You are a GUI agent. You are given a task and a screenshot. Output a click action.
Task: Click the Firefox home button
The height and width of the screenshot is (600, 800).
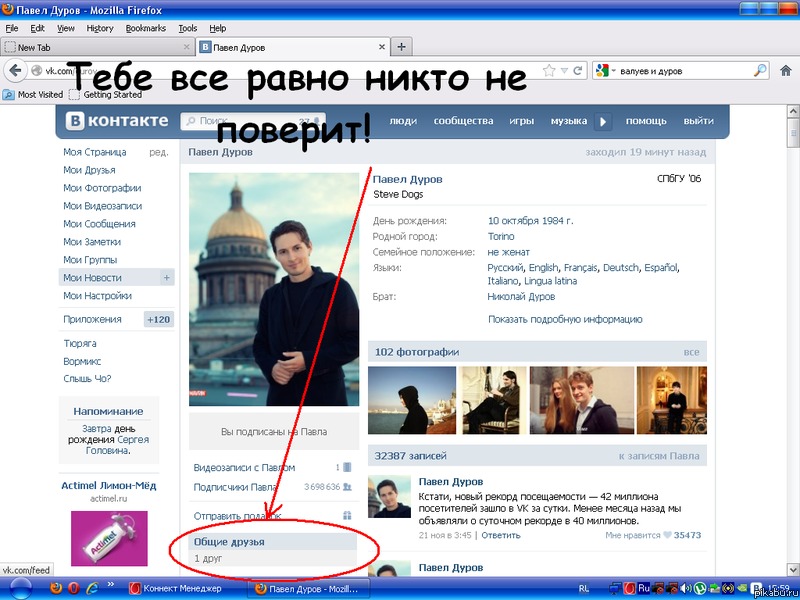784,71
